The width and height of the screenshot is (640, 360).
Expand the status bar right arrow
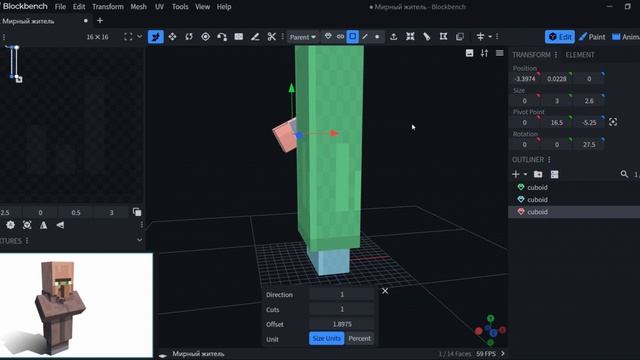coord(502,353)
